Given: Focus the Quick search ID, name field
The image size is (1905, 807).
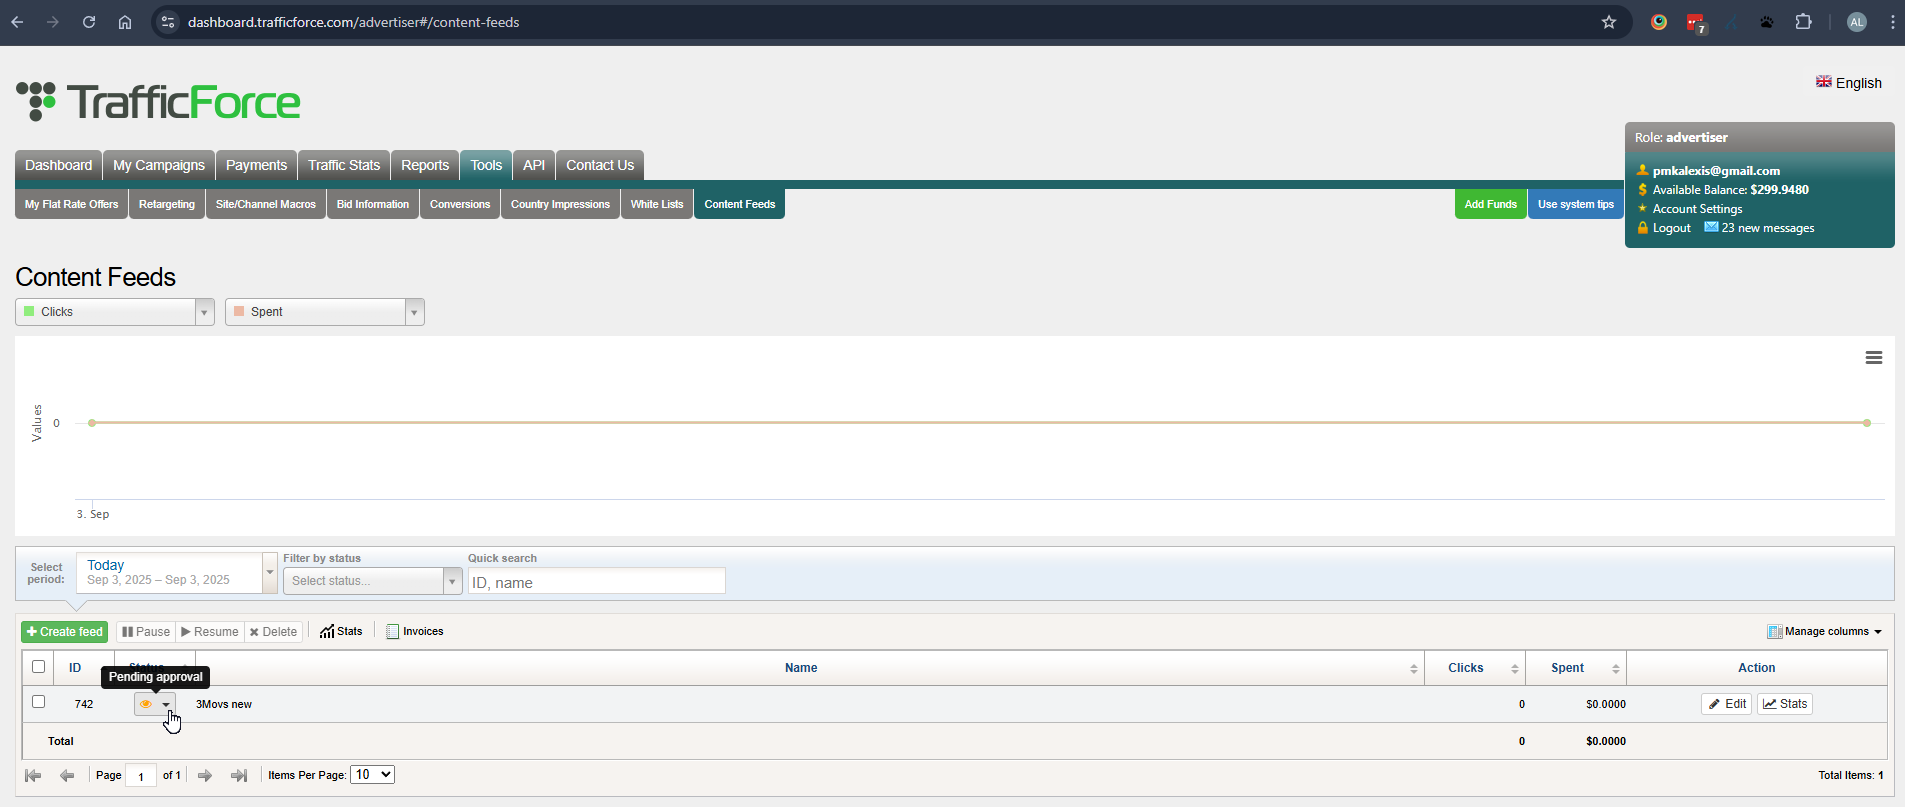Looking at the screenshot, I should pyautogui.click(x=597, y=582).
